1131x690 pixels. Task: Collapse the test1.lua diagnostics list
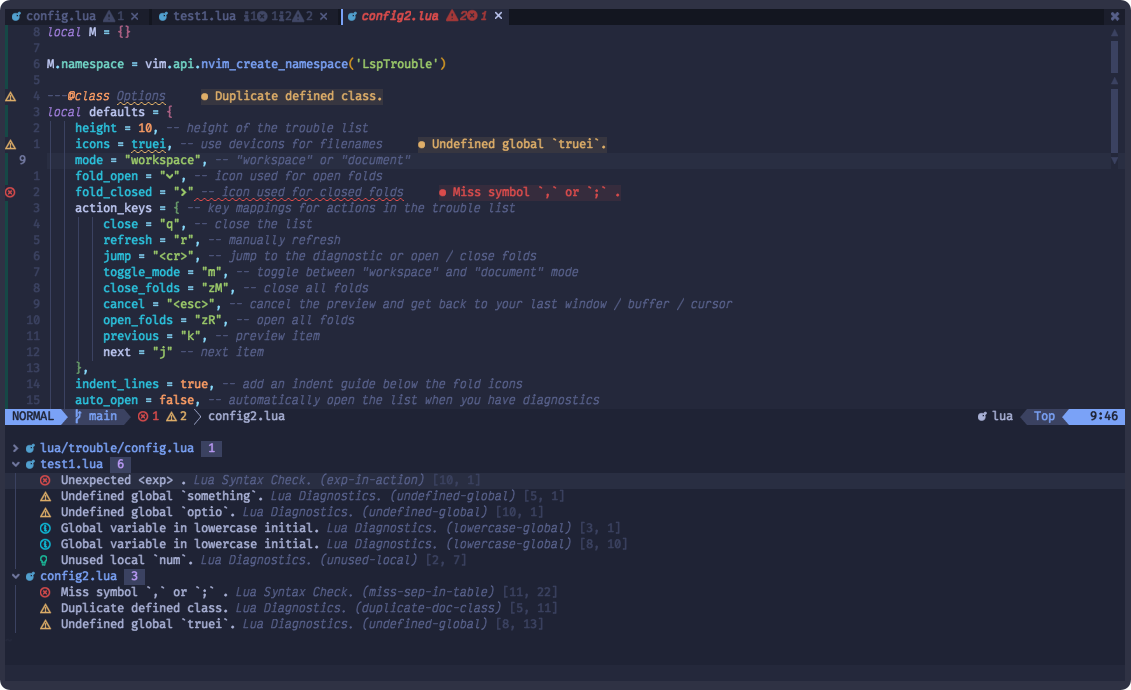(14, 463)
